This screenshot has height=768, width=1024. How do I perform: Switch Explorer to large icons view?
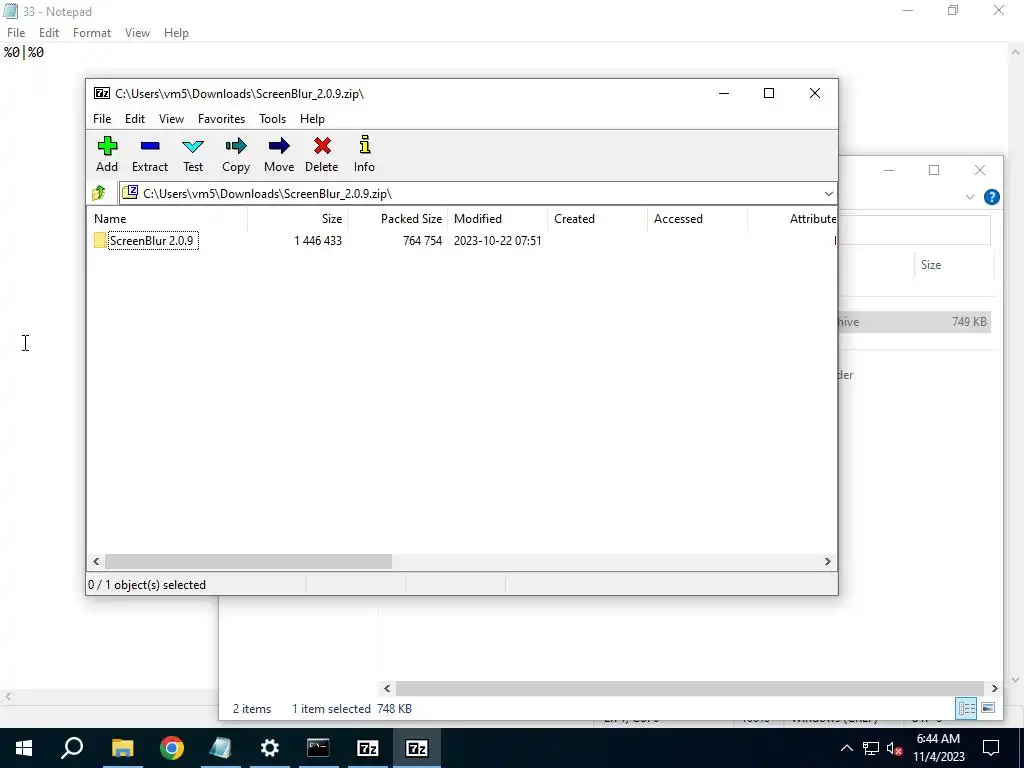pyautogui.click(x=987, y=708)
